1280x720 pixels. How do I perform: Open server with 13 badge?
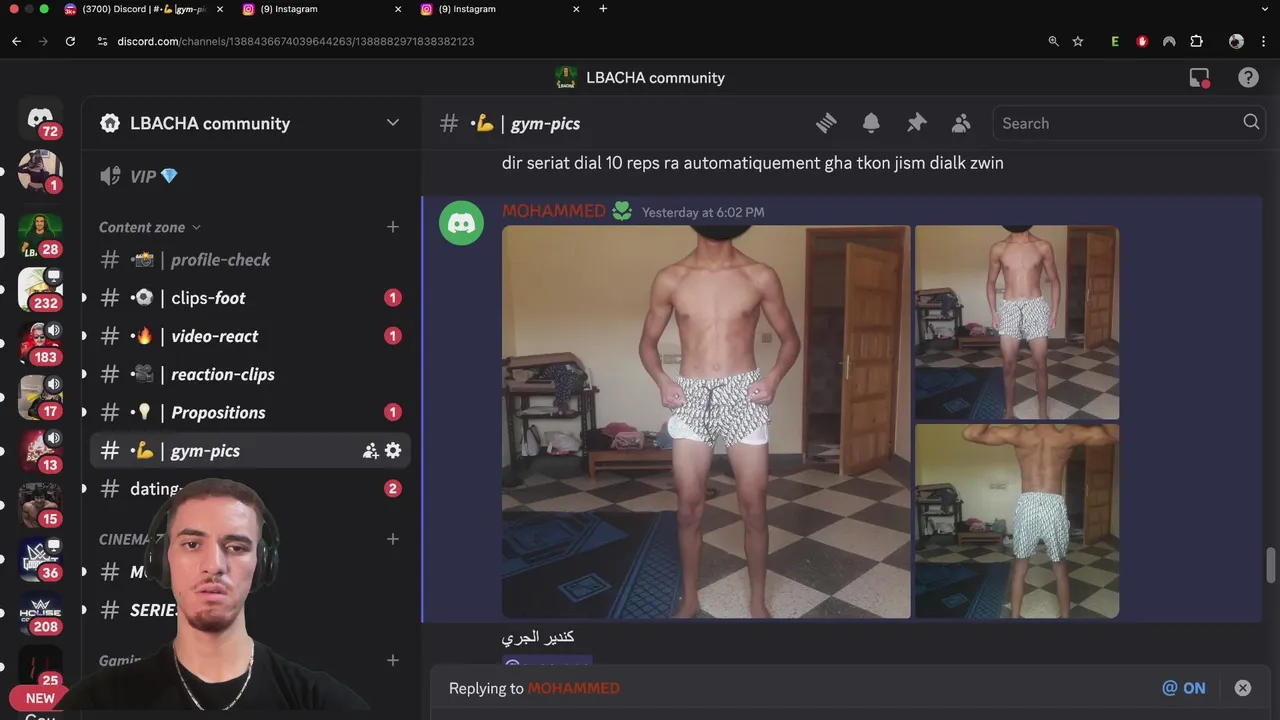pyautogui.click(x=40, y=451)
